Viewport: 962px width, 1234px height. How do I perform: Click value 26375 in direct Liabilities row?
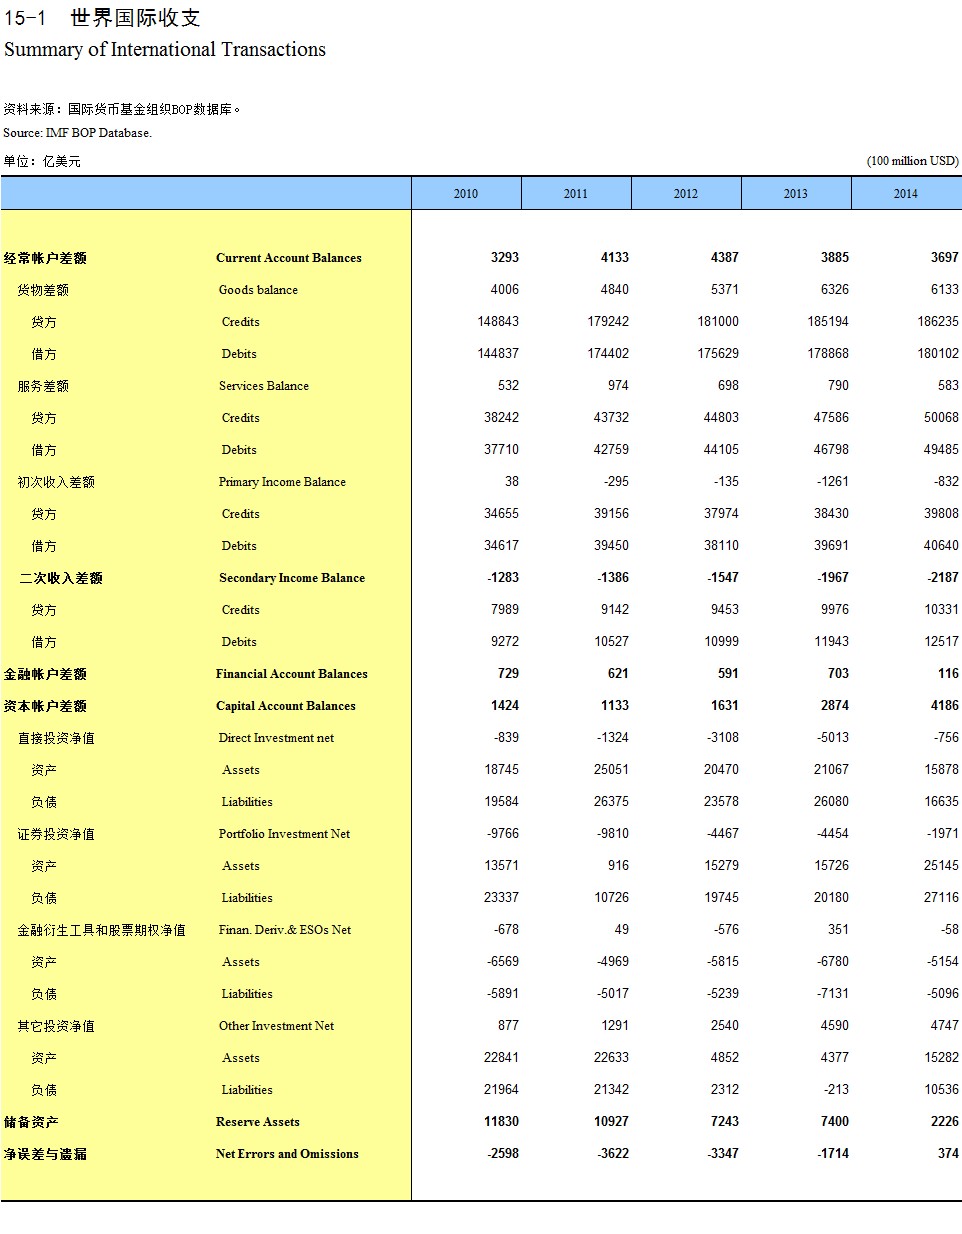(612, 801)
